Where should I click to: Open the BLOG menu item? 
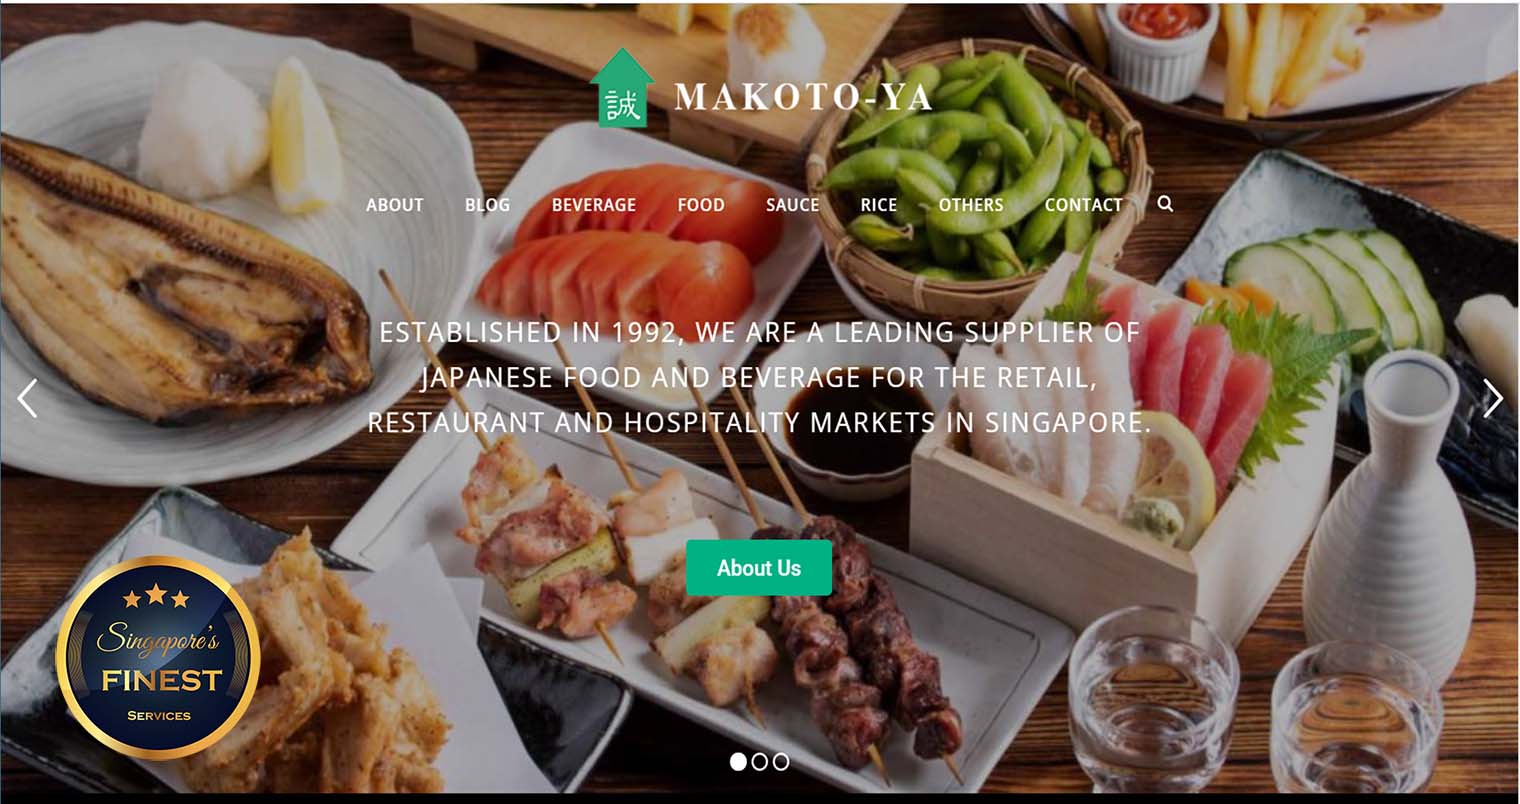(x=487, y=205)
